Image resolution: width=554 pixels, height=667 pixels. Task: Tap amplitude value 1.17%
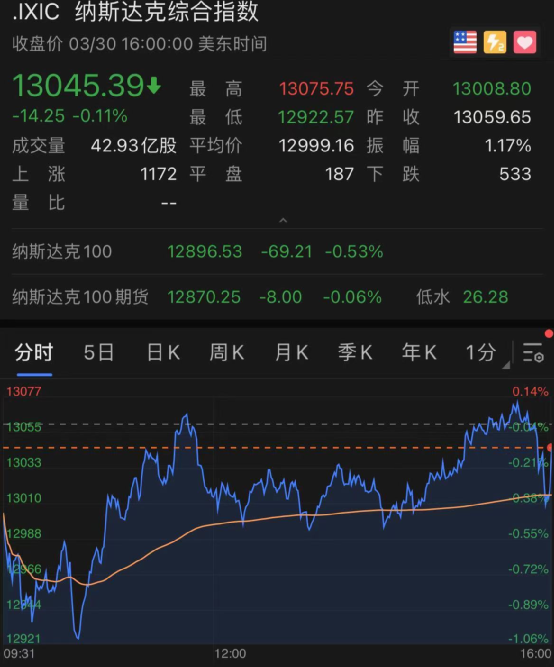508,145
